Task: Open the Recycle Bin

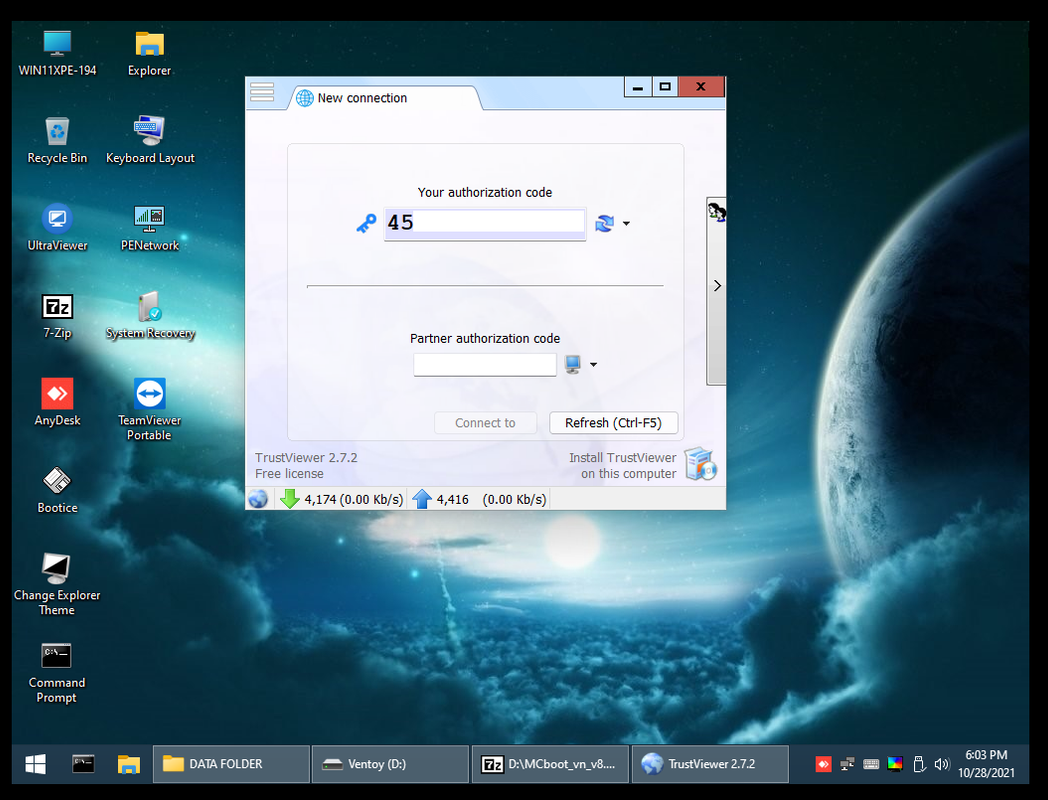Action: 57,140
